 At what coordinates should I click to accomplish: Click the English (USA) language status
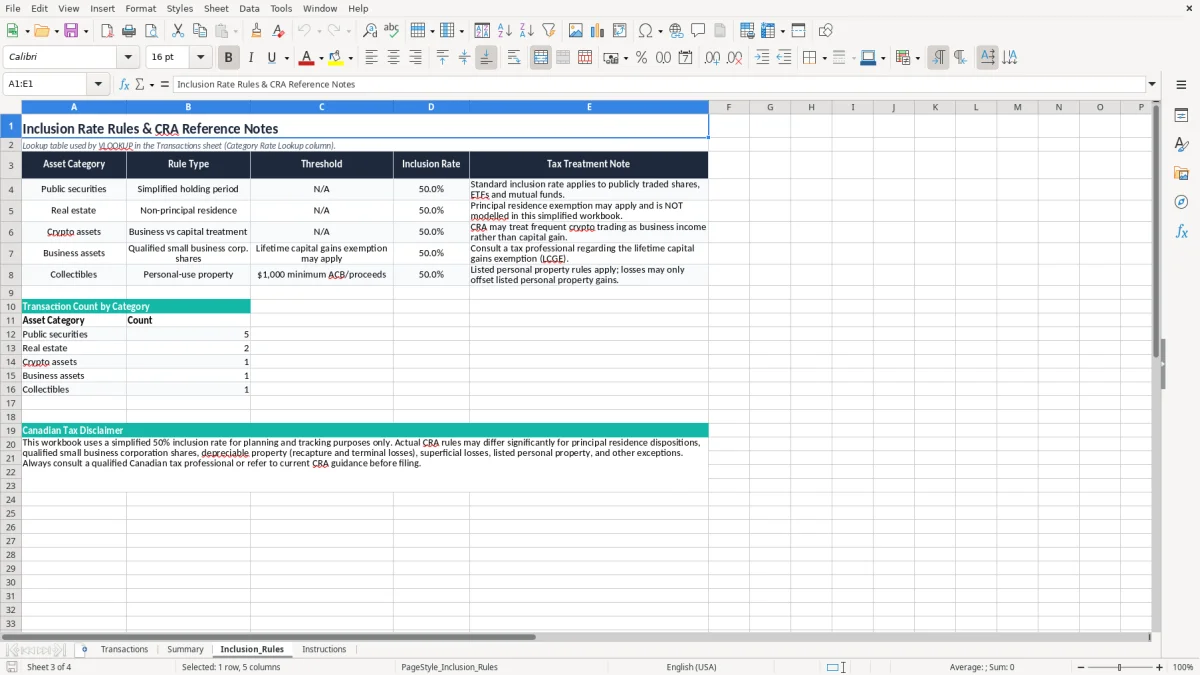[x=692, y=667]
